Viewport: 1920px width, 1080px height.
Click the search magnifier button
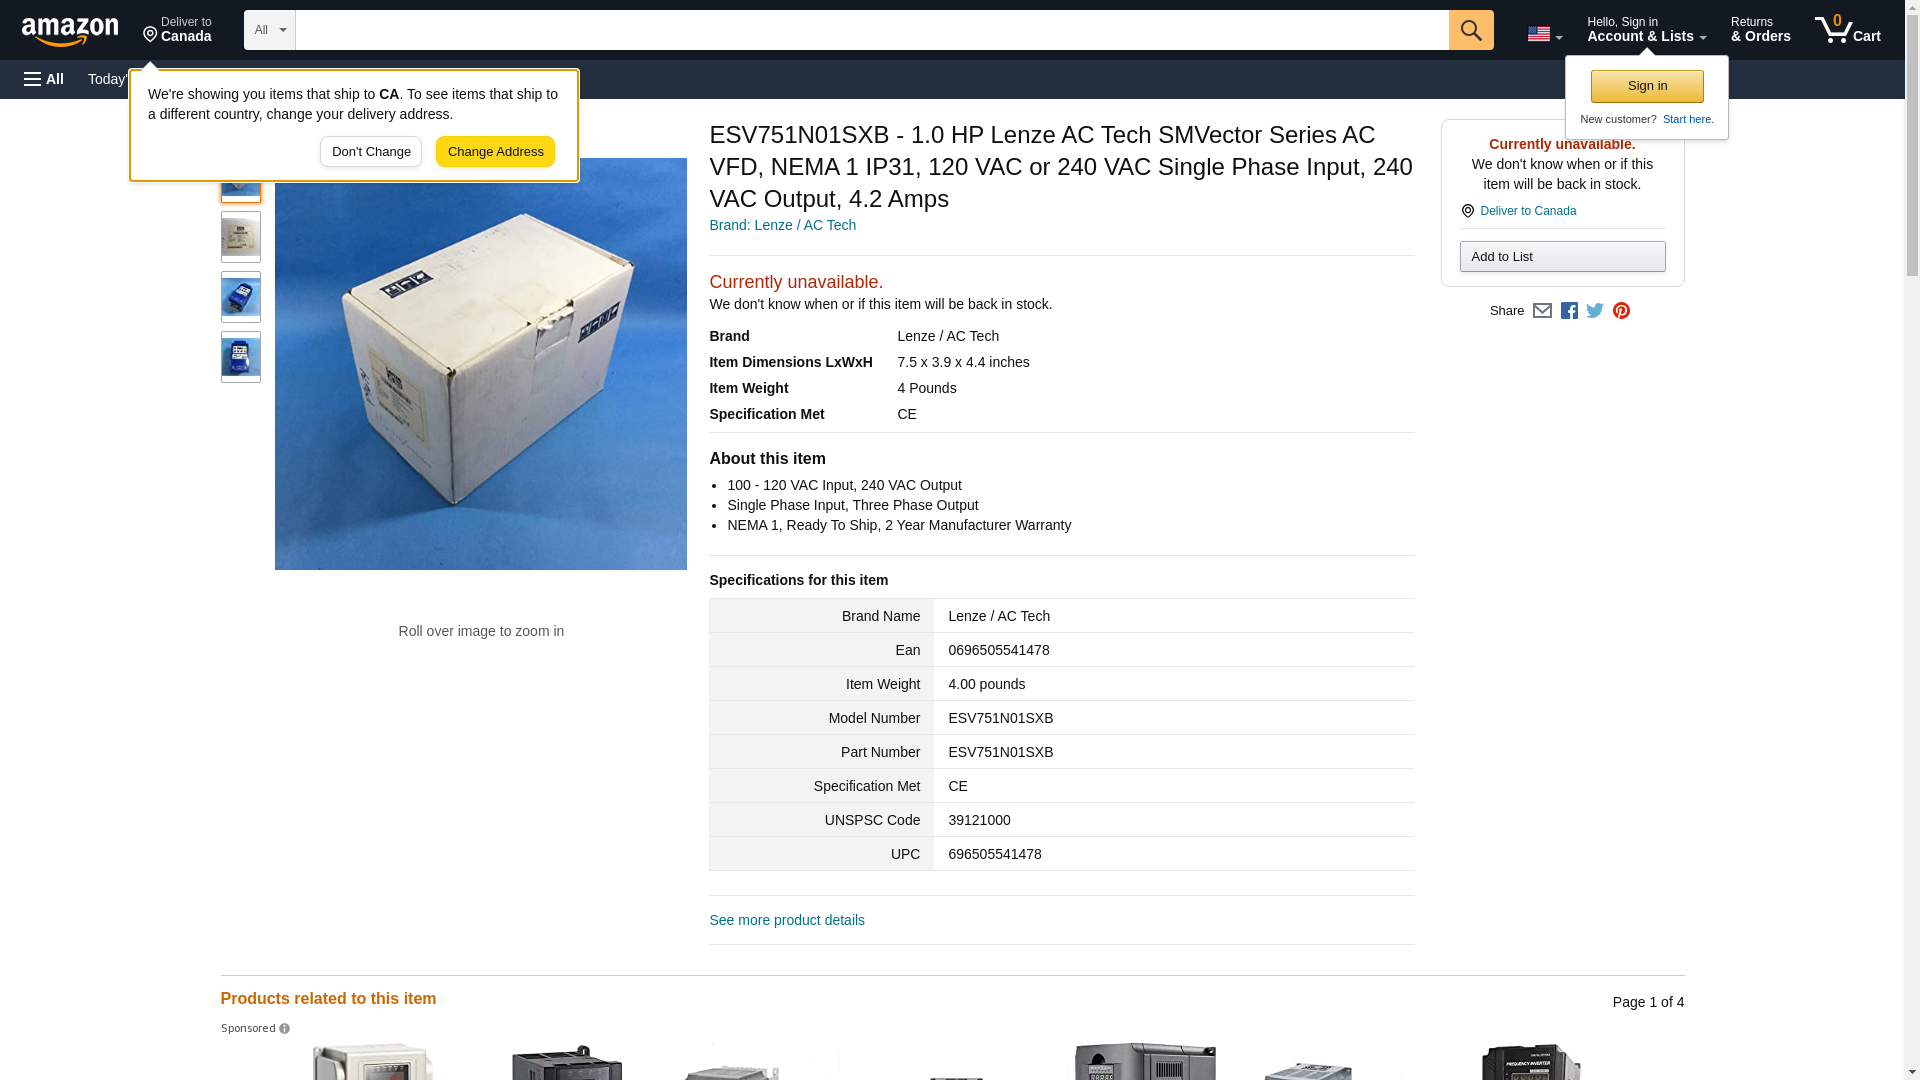pyautogui.click(x=1471, y=30)
